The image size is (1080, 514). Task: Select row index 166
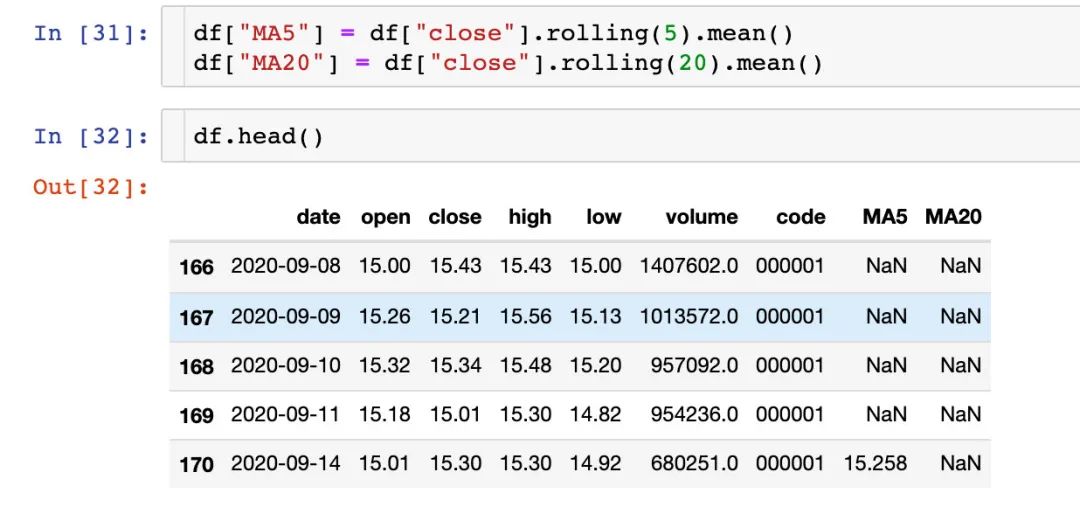[x=196, y=267]
